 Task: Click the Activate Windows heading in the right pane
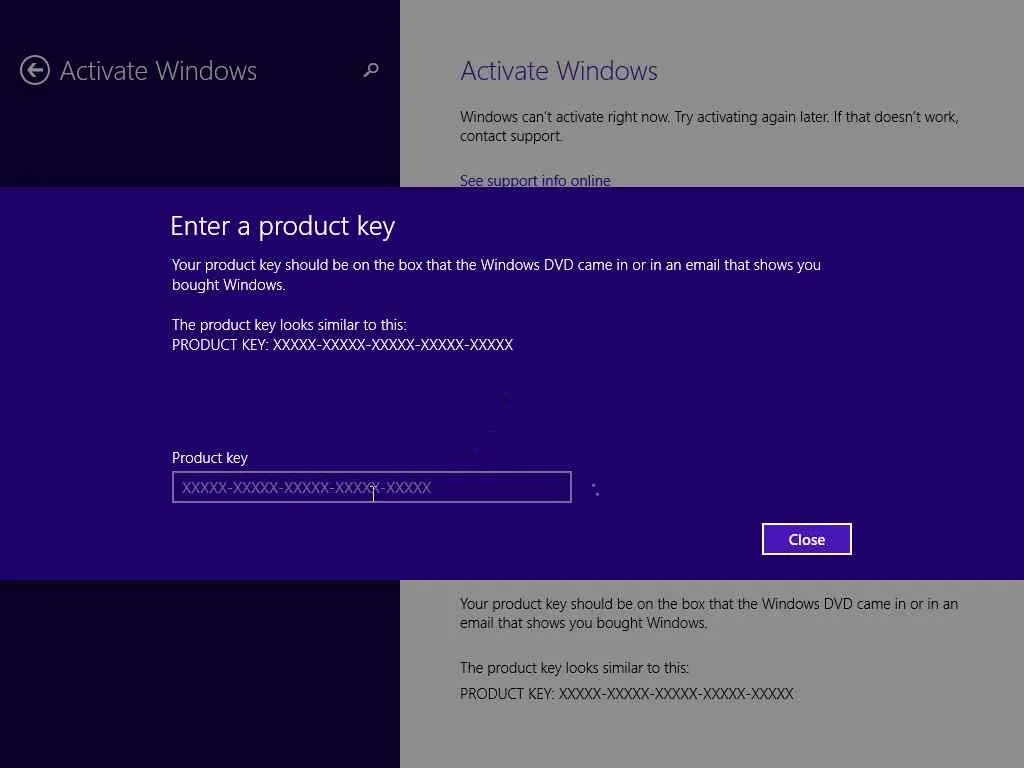(559, 71)
